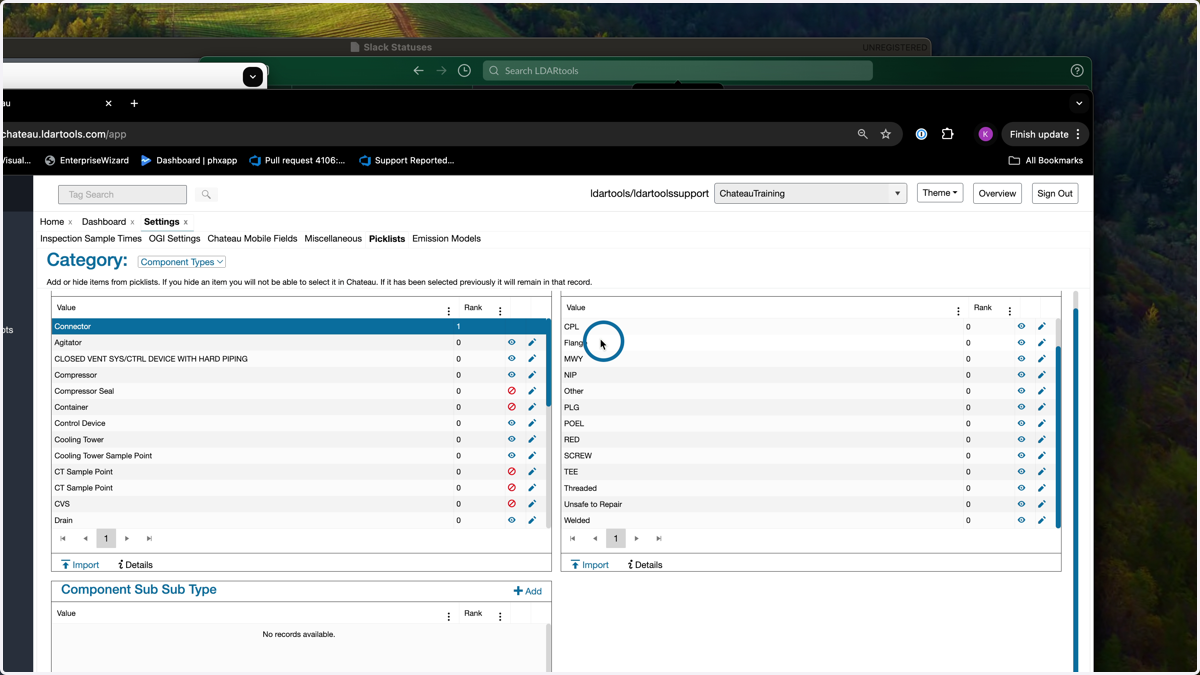
Task: Click help question mark in LDARtools window
Action: pyautogui.click(x=1077, y=71)
